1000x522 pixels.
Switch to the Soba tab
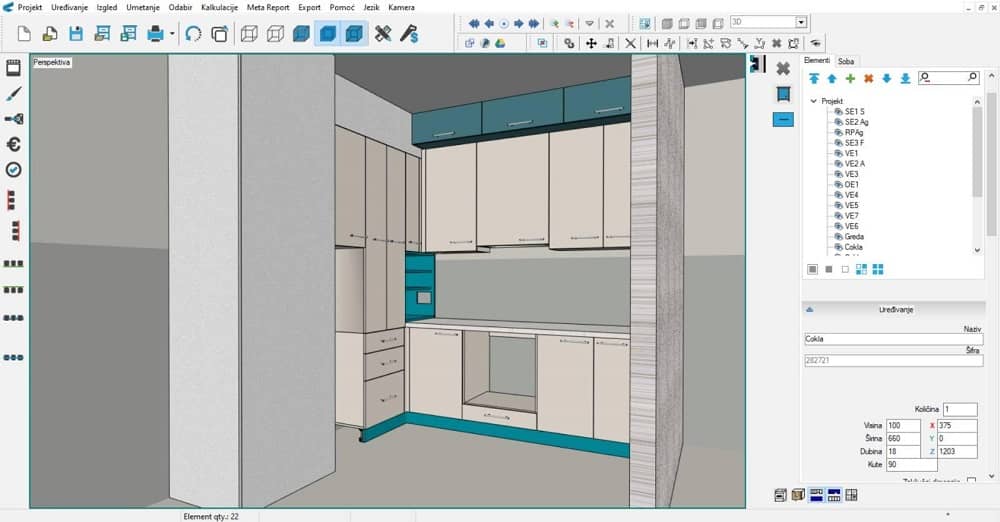tap(846, 61)
